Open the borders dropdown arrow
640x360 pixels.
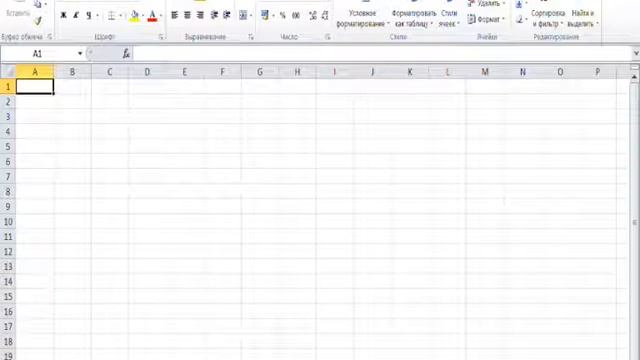(x=120, y=16)
